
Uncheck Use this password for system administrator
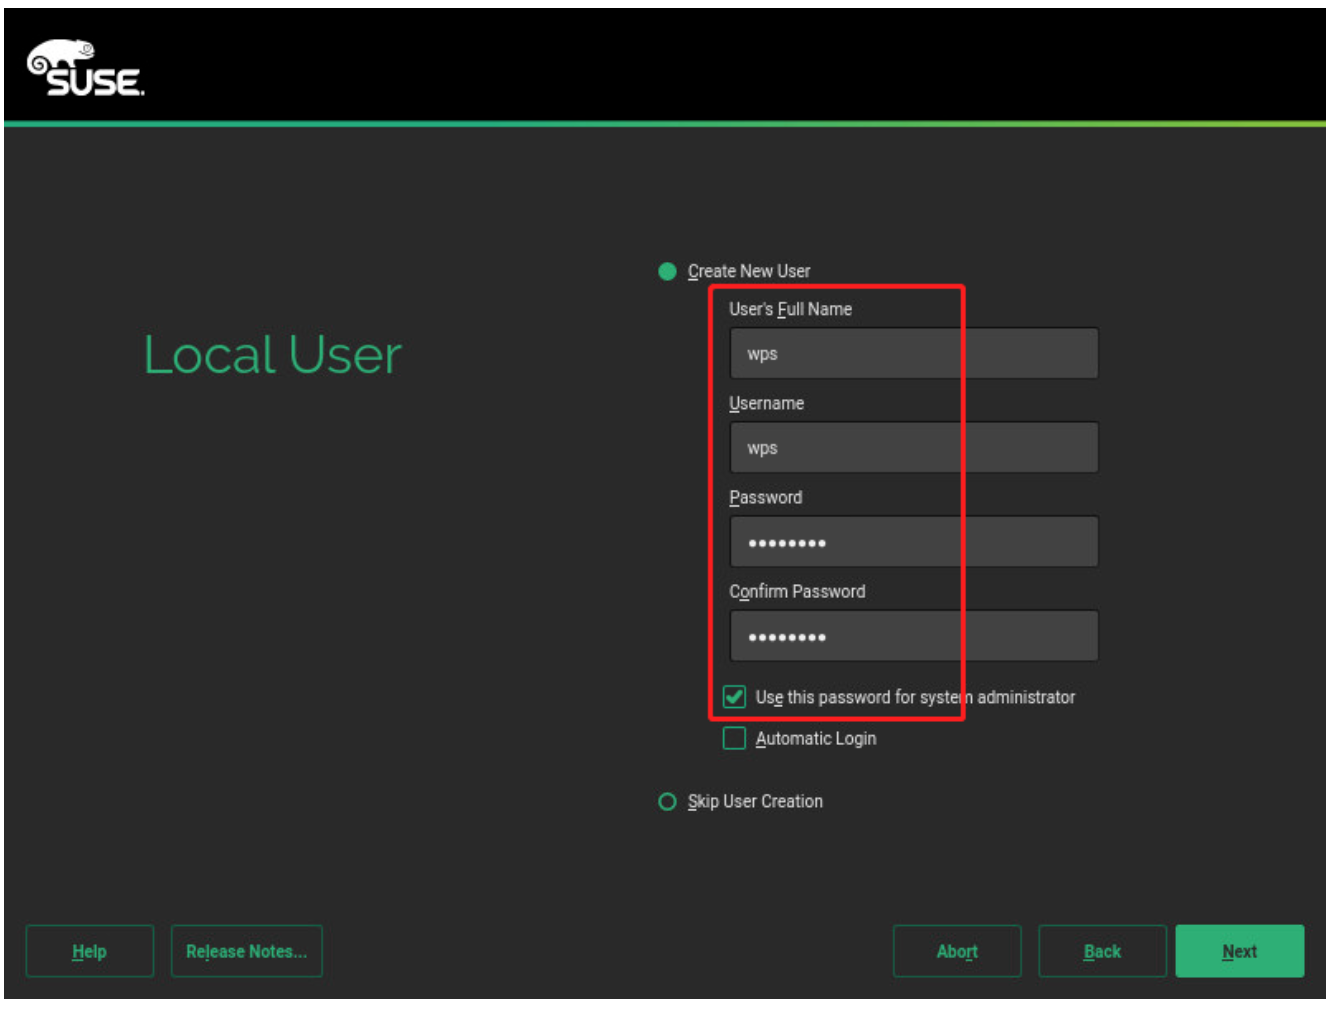(734, 697)
